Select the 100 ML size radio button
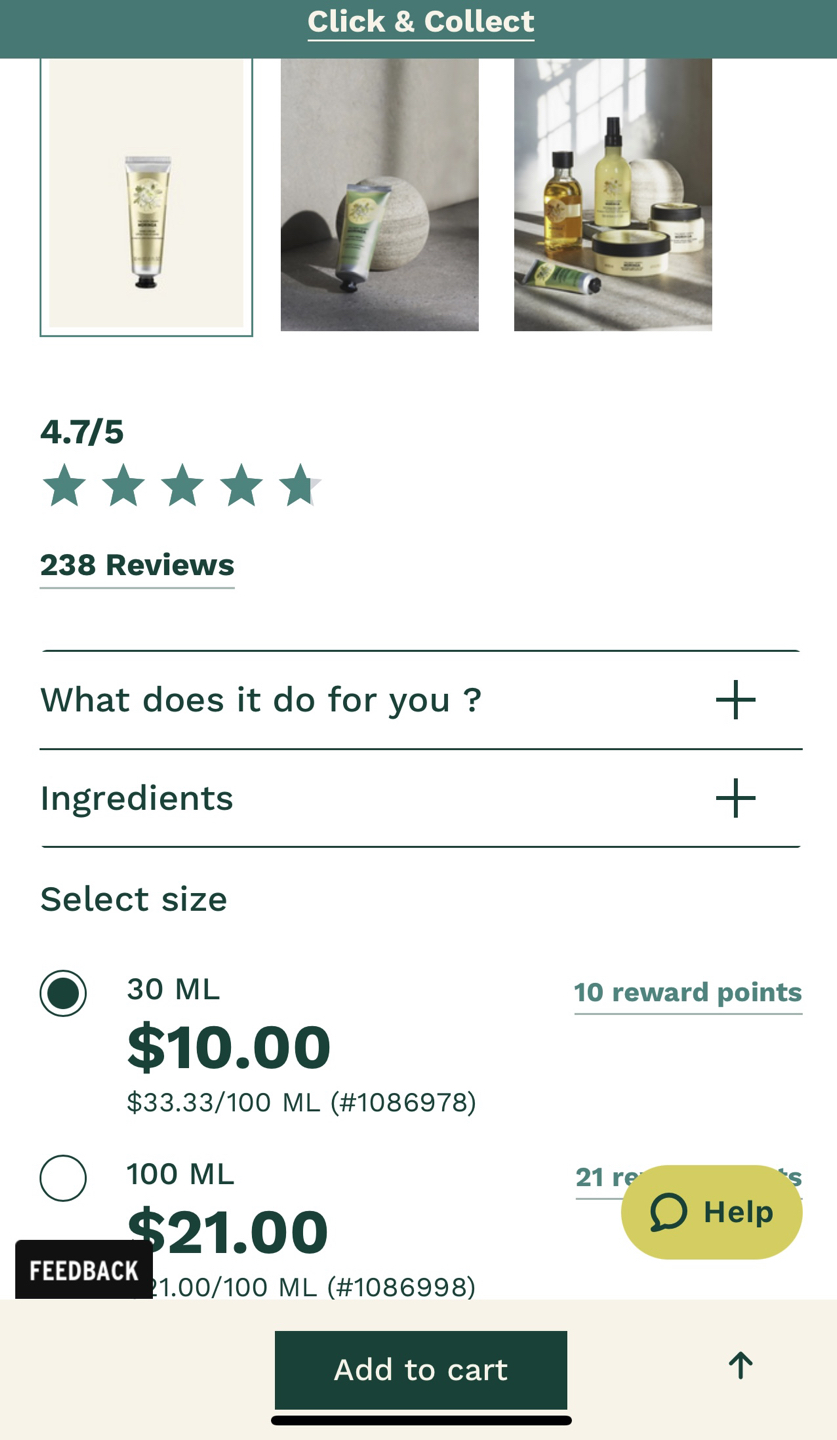This screenshot has height=1440, width=837. [x=63, y=1177]
